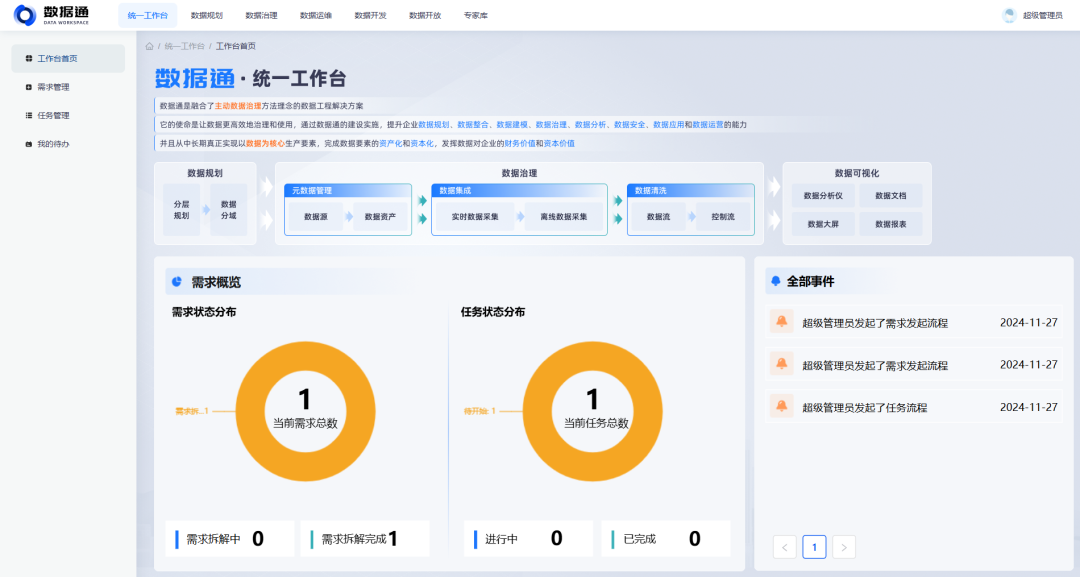The width and height of the screenshot is (1080, 577).
Task: Click the 当前需求总数 donut chart
Action: [305, 412]
